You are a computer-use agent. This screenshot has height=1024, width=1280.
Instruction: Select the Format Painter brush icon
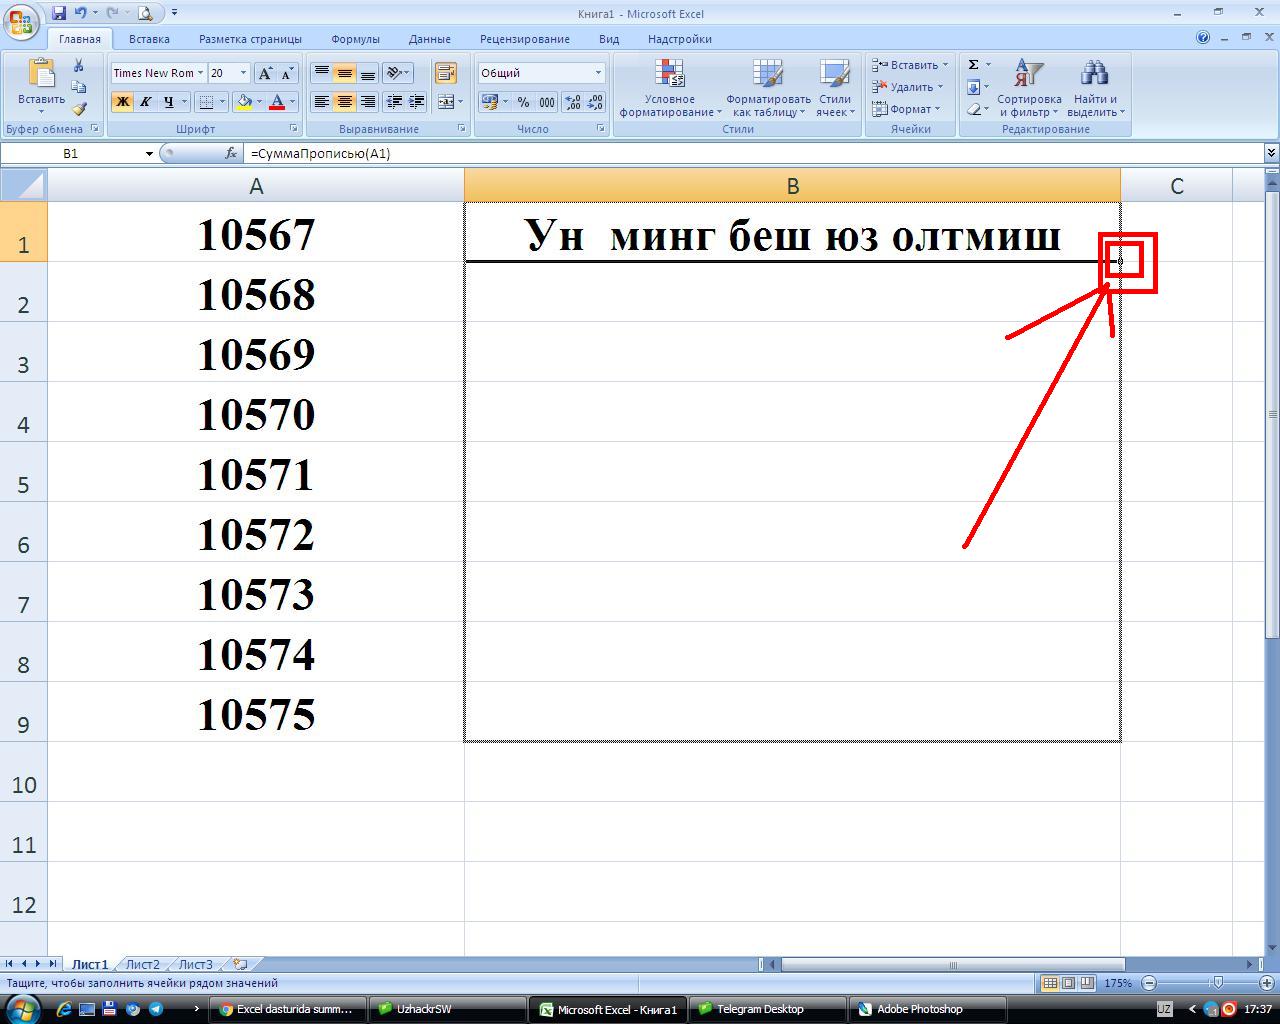pos(79,109)
